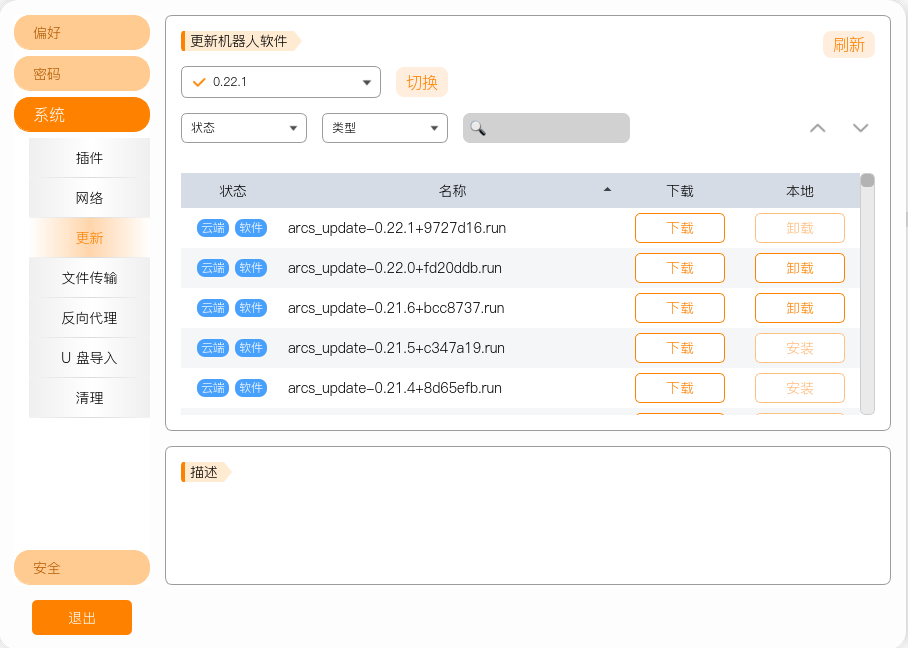Click the 刷新 refresh button
The width and height of the screenshot is (908, 648).
pos(848,45)
